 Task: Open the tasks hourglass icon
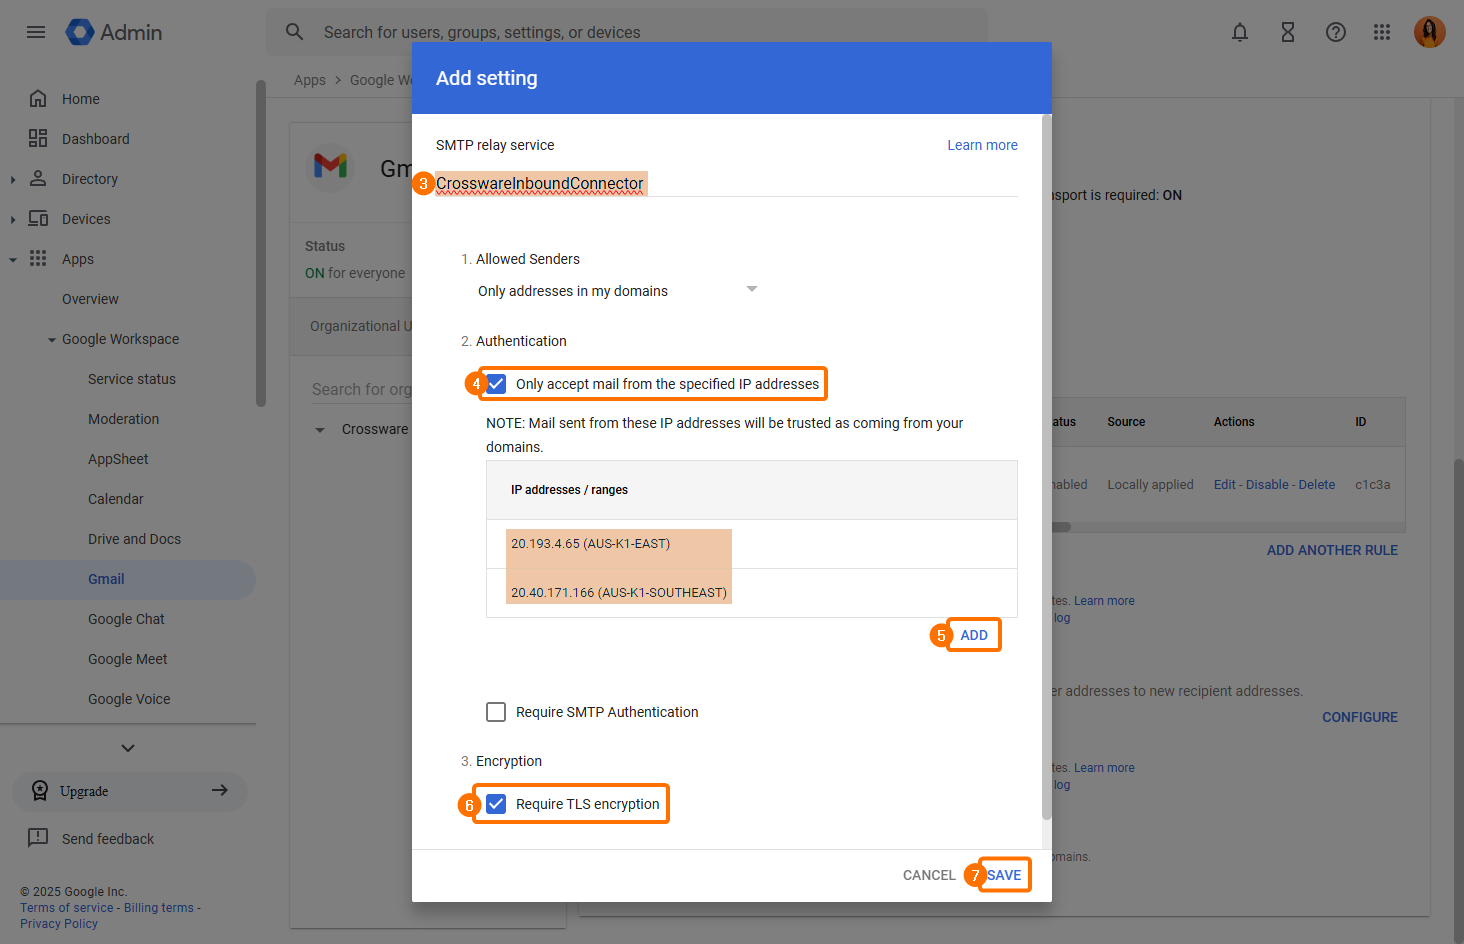click(1288, 32)
